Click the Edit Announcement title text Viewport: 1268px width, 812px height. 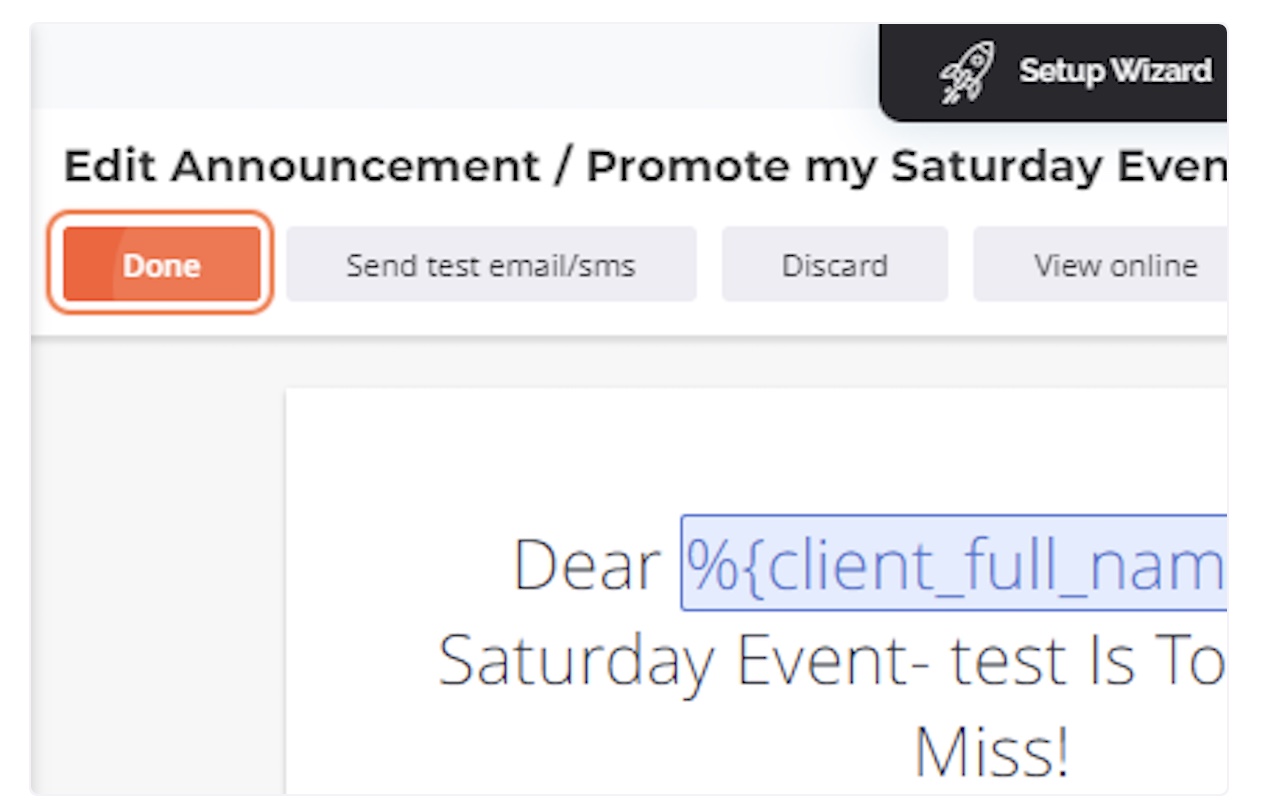301,166
